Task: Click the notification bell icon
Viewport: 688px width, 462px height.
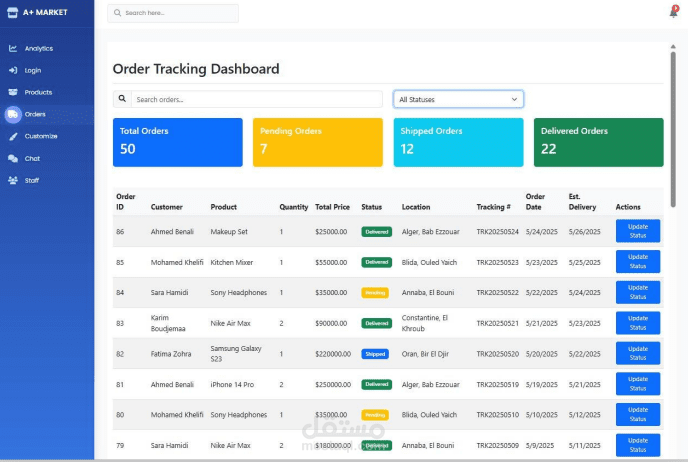Action: pos(673,12)
